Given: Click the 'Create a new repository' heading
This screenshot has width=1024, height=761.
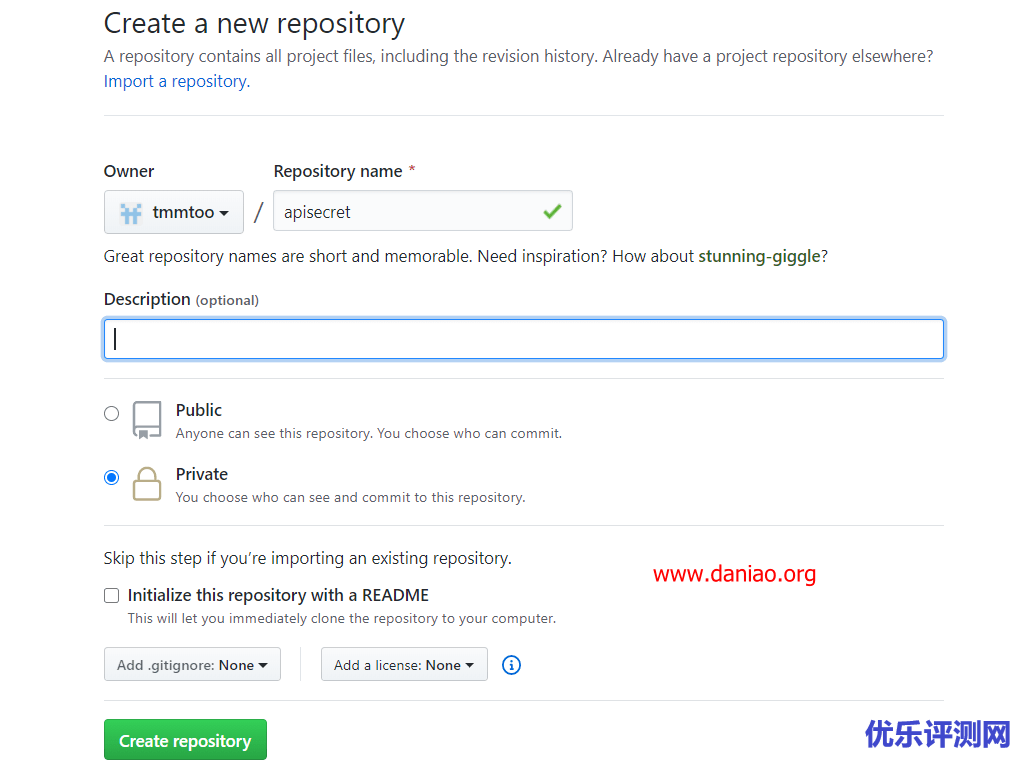Looking at the screenshot, I should (254, 24).
